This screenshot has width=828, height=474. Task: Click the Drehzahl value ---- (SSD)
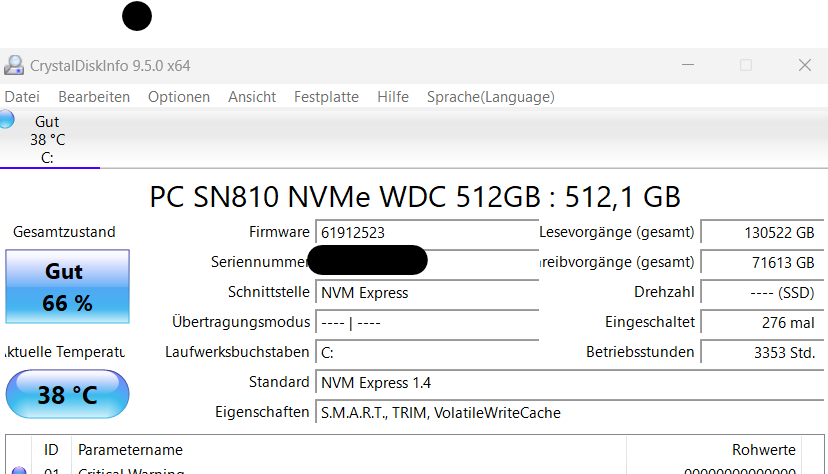pyautogui.click(x=762, y=292)
